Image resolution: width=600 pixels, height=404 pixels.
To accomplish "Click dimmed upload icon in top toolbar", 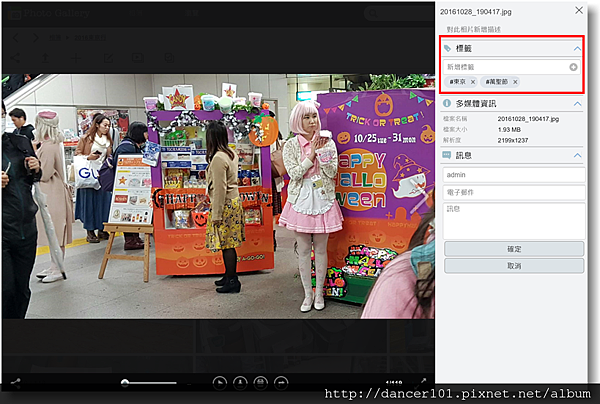I will (45, 58).
